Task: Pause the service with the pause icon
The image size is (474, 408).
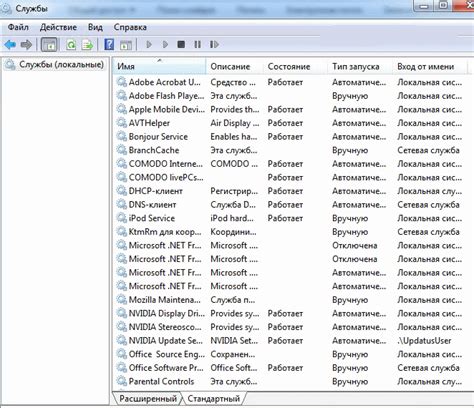Action: 197,44
